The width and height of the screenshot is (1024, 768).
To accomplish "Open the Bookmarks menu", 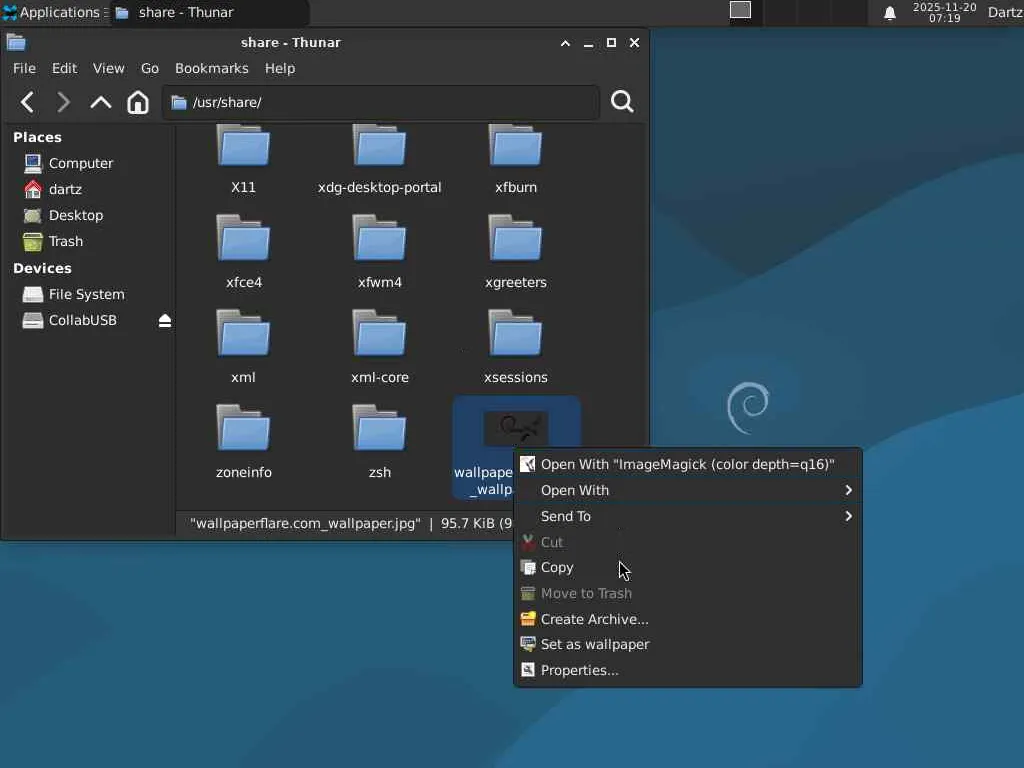I will [212, 69].
